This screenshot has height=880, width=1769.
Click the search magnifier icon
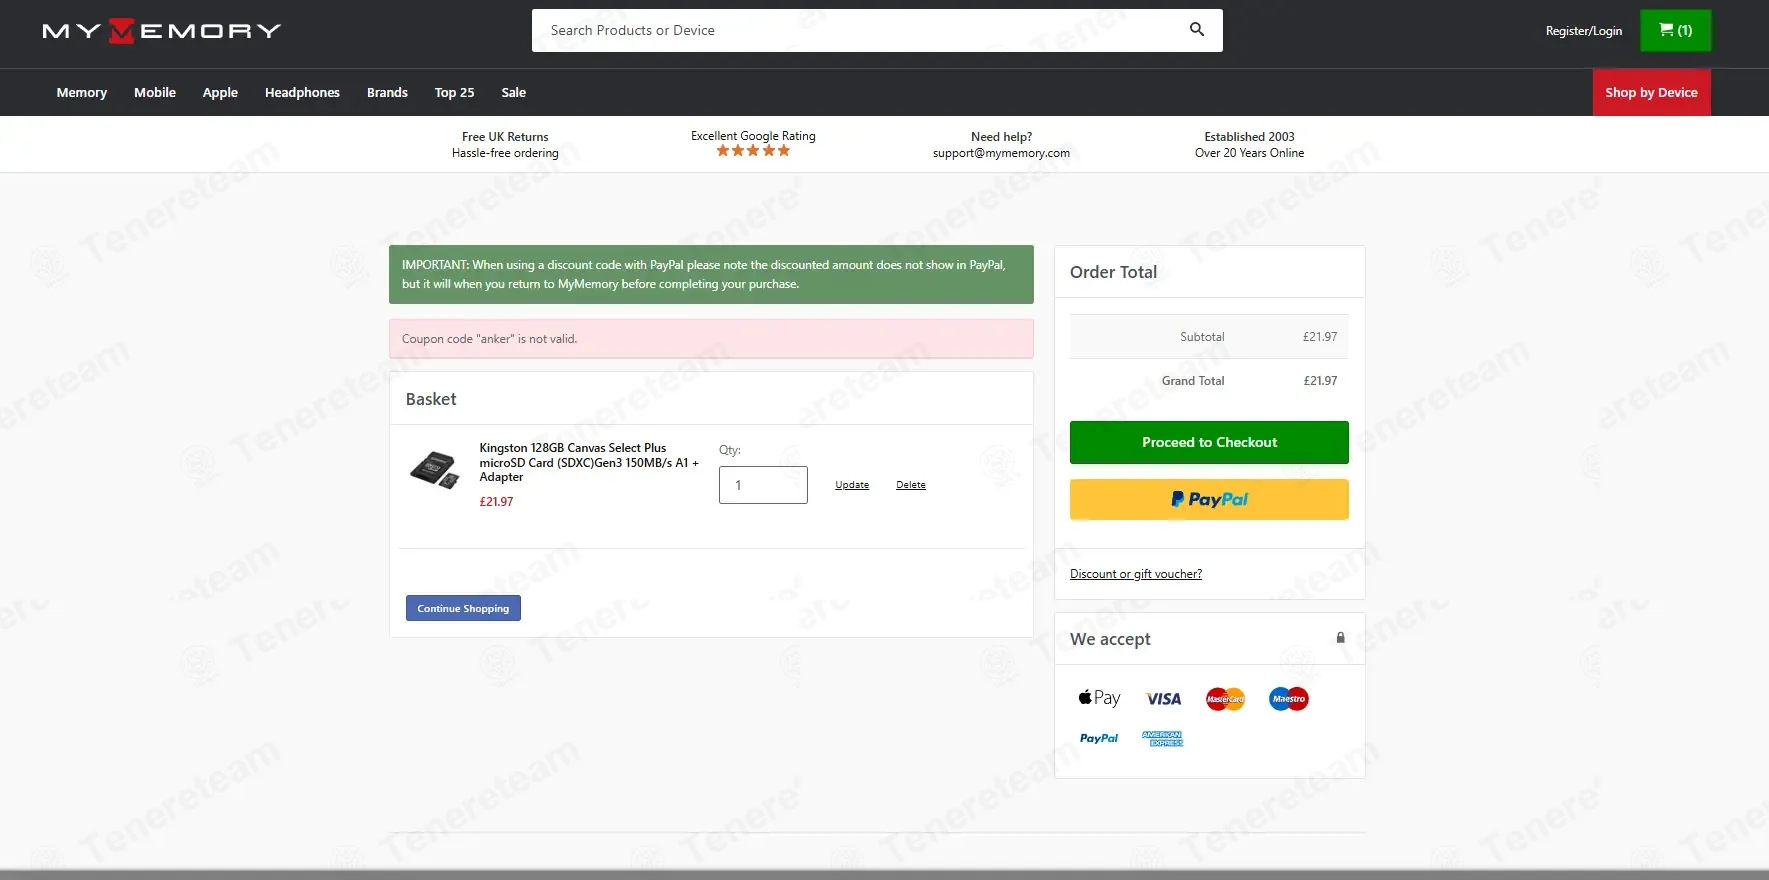(x=1197, y=30)
